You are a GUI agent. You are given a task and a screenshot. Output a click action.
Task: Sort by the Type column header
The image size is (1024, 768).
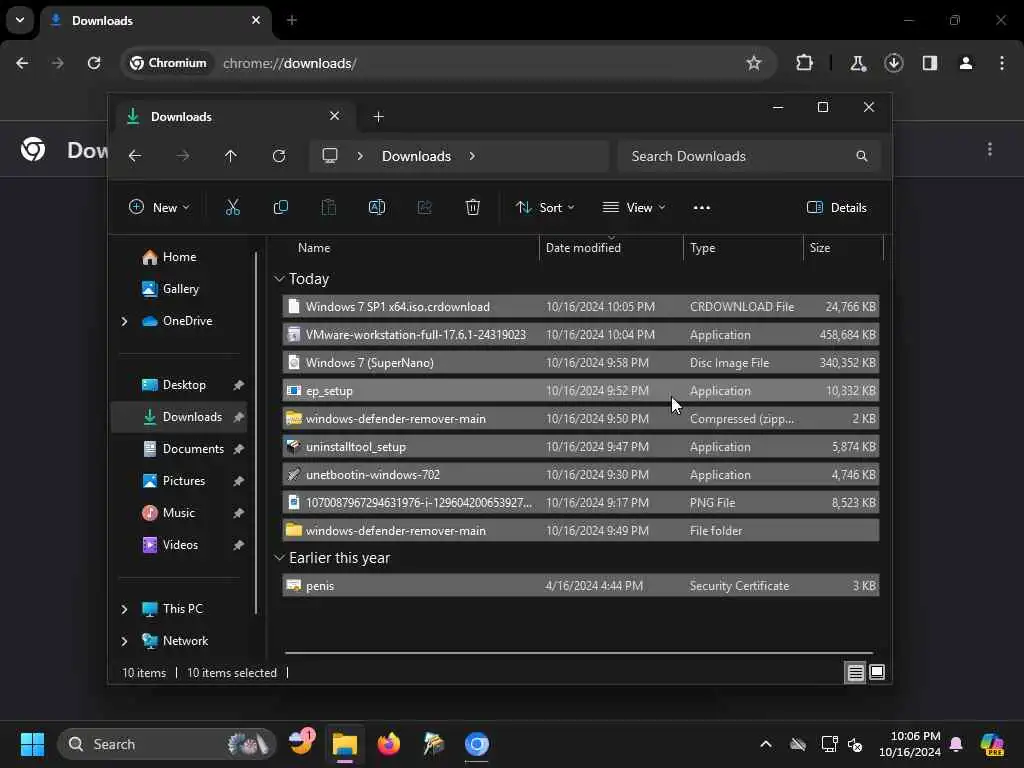[743, 248]
